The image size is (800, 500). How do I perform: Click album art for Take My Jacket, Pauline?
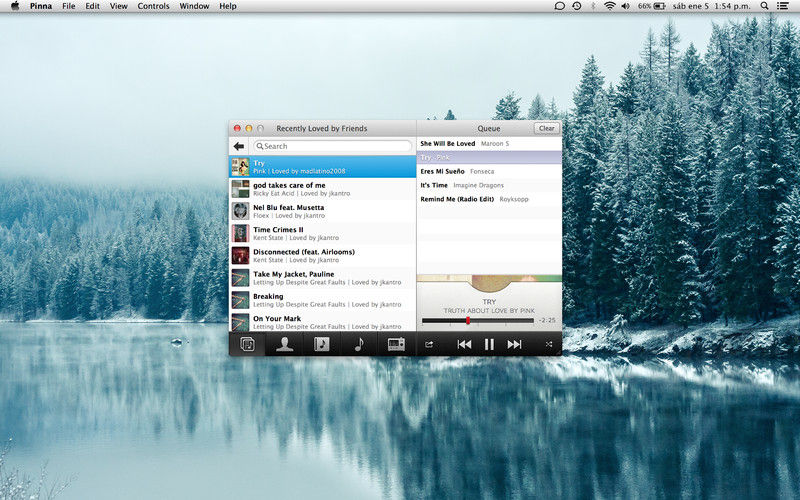click(240, 278)
